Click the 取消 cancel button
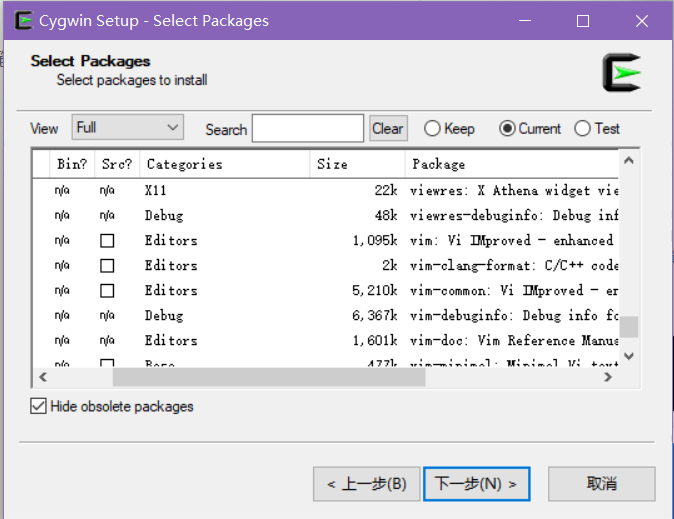The width and height of the screenshot is (674, 519). click(x=602, y=484)
